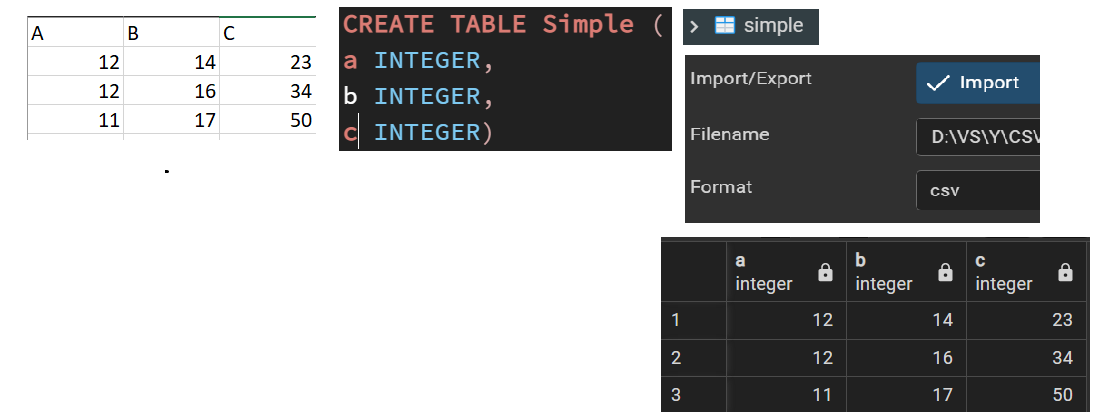Click lock icon in column a header
The height and width of the screenshot is (418, 1106).
[825, 272]
